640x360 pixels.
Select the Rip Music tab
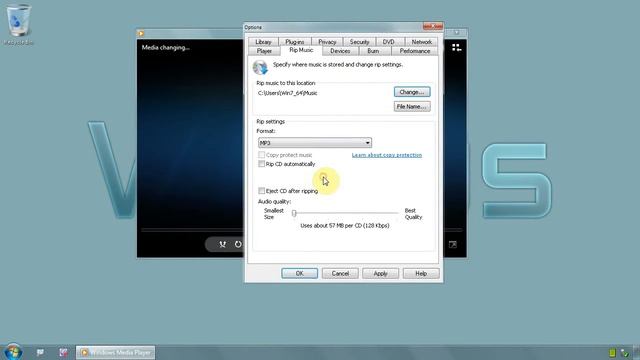click(301, 50)
